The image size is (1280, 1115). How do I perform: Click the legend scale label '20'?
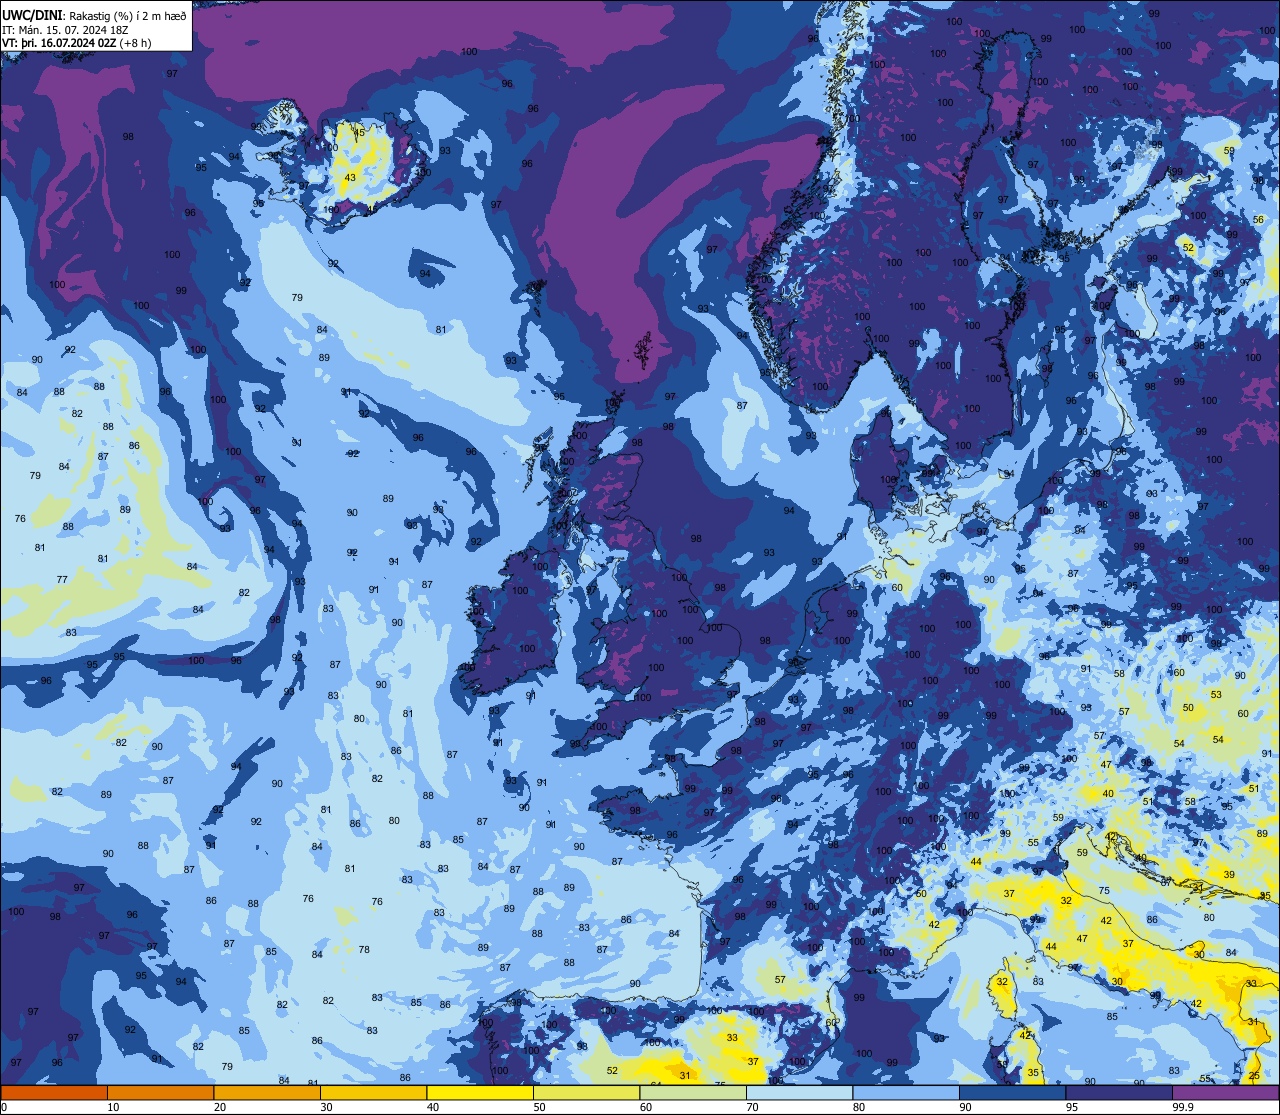click(220, 1107)
